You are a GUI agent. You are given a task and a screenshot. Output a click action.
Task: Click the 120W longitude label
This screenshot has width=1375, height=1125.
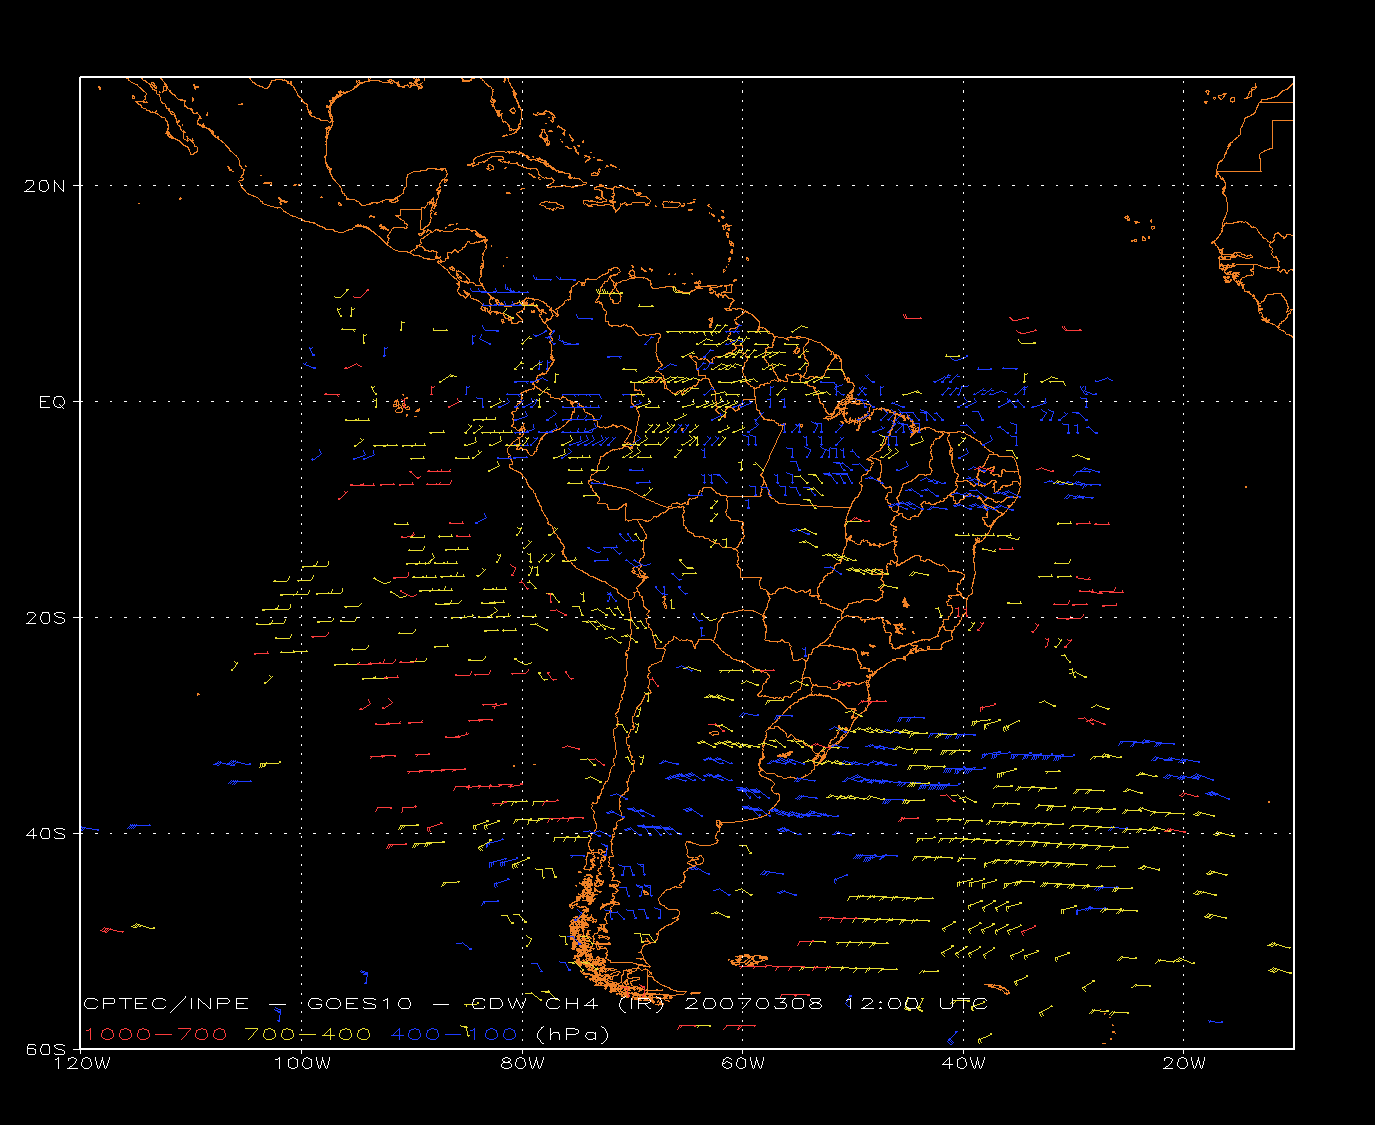81,1063
